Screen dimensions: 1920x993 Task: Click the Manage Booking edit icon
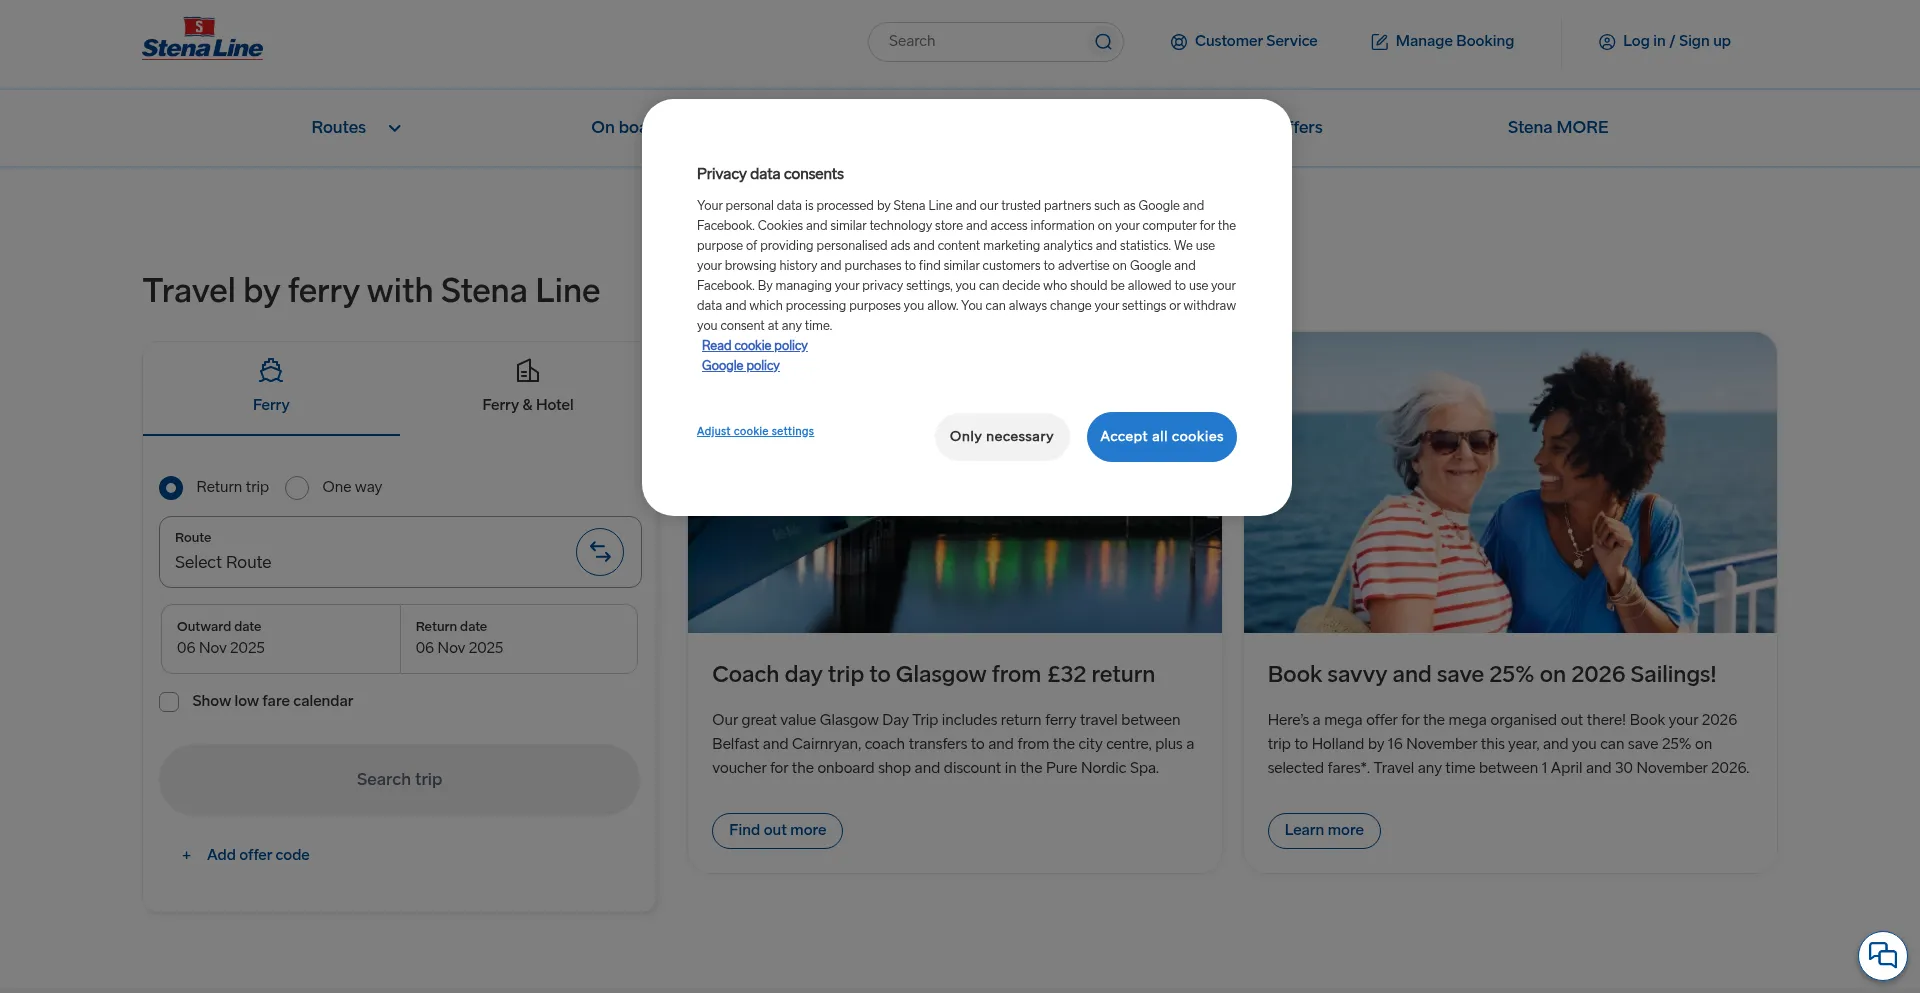[x=1379, y=42]
